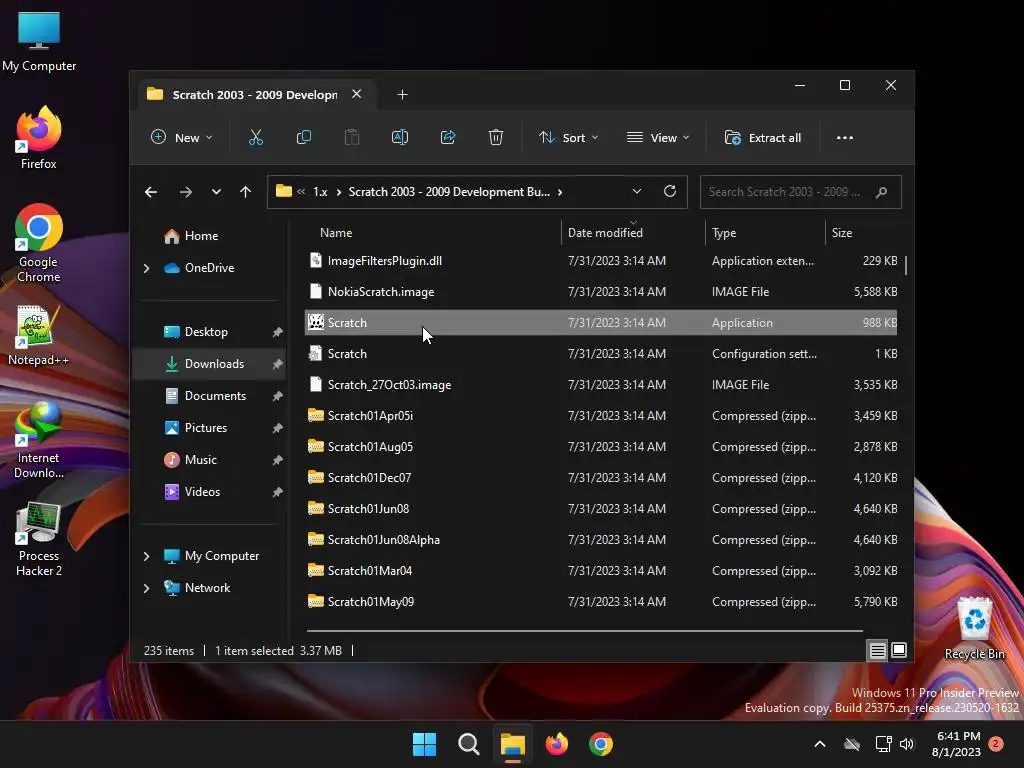Open Documents in quick access
The width and height of the screenshot is (1024, 768).
point(215,396)
